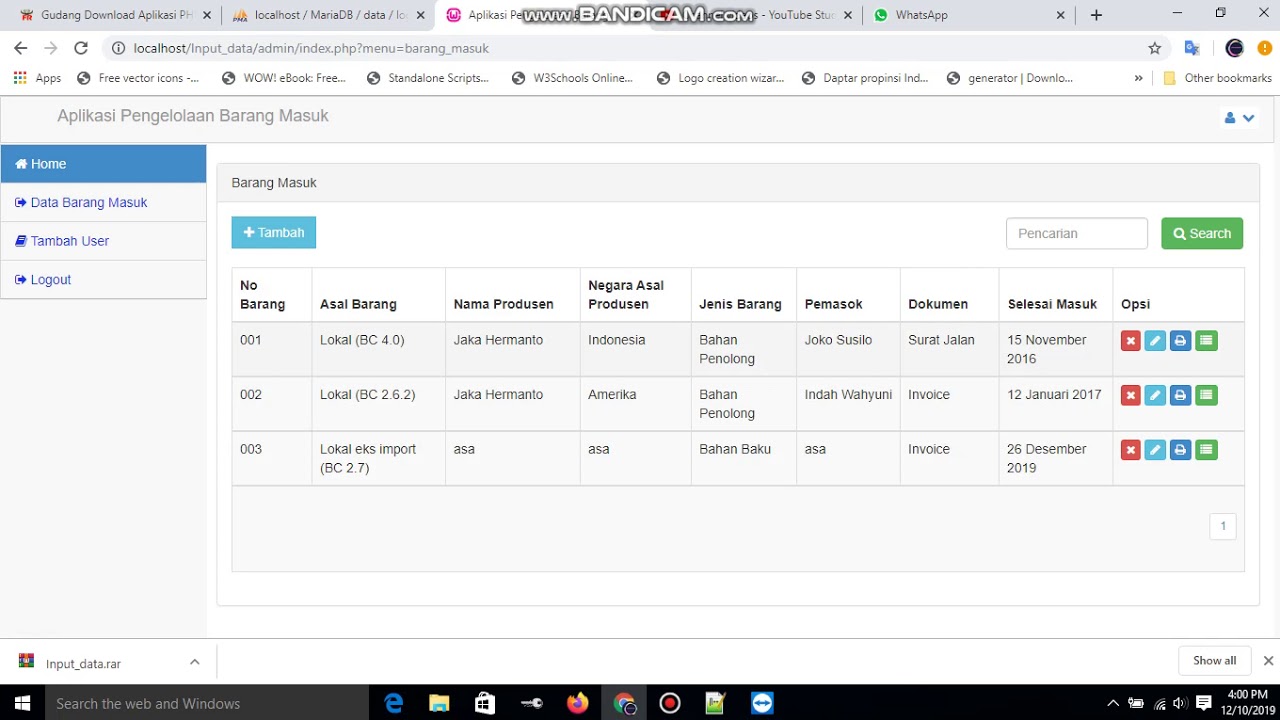Click the Home sidebar menu item
Image resolution: width=1280 pixels, height=720 pixels.
(x=103, y=164)
